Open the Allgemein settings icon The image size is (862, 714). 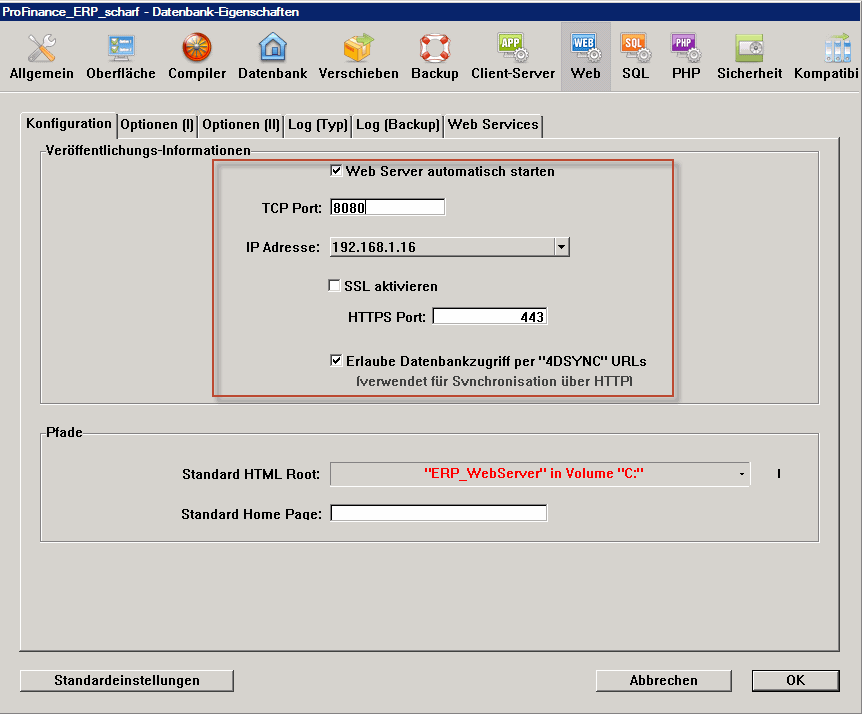click(41, 56)
